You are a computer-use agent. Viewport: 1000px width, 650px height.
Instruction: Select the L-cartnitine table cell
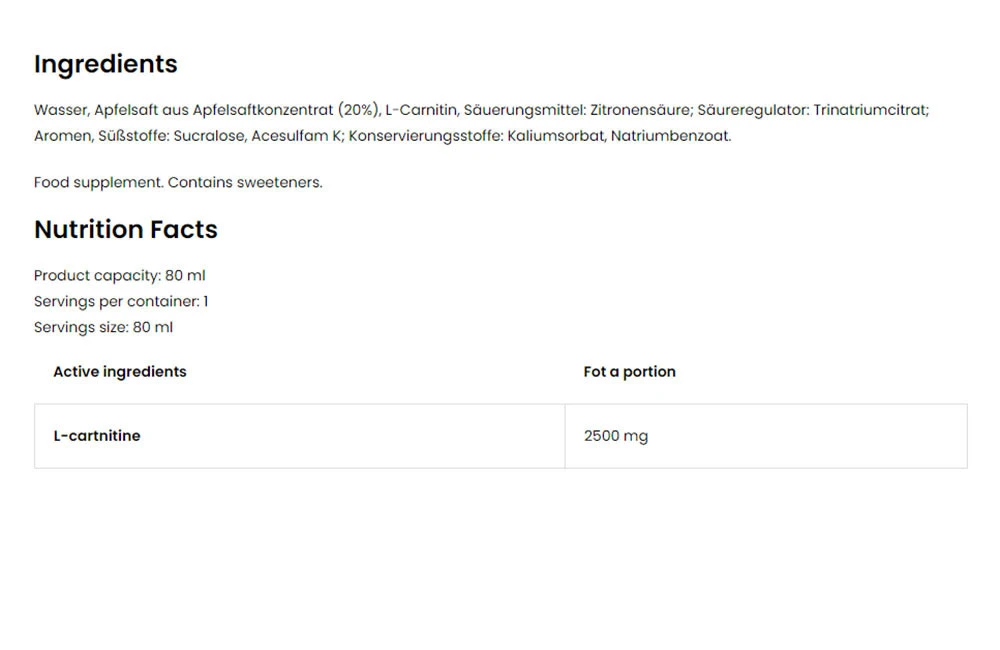coord(97,436)
